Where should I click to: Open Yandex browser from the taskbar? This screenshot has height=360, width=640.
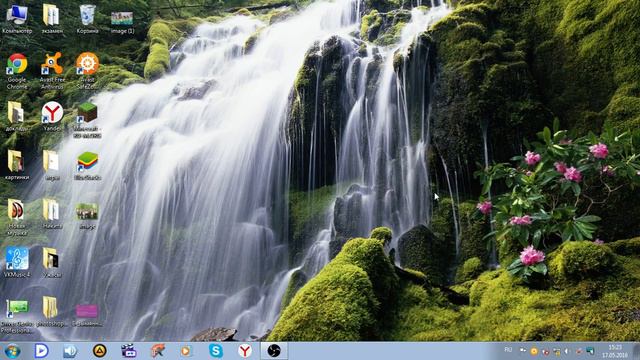click(x=245, y=351)
